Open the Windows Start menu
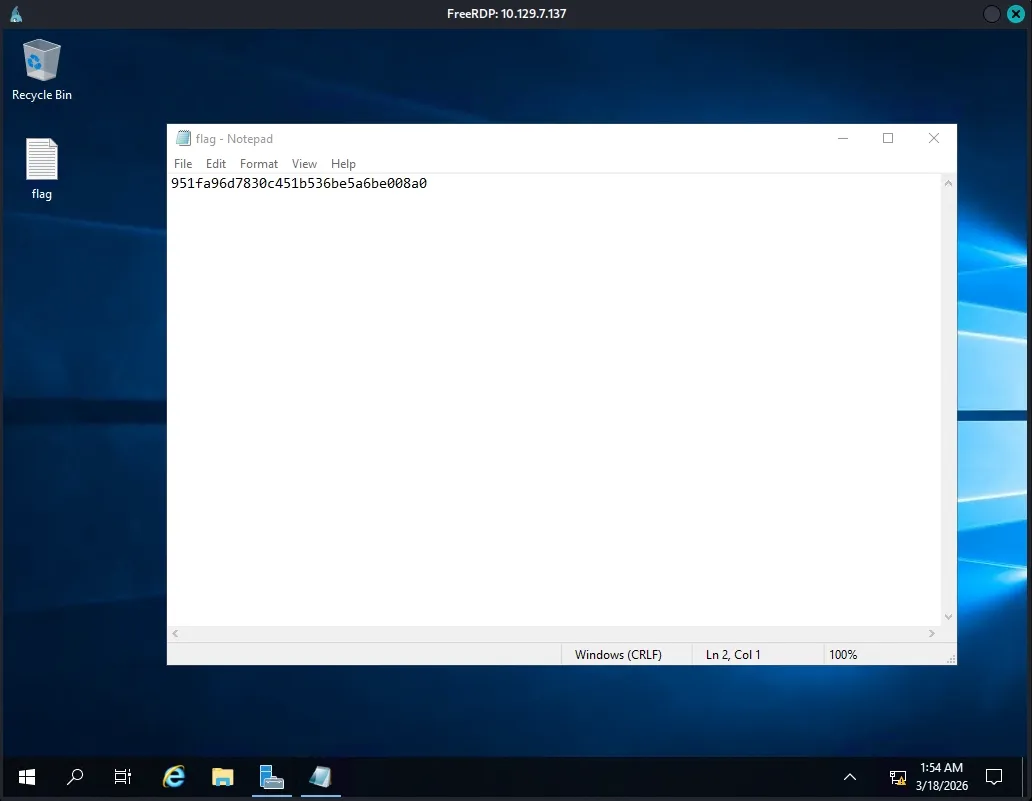This screenshot has height=801, width=1032. click(x=27, y=777)
